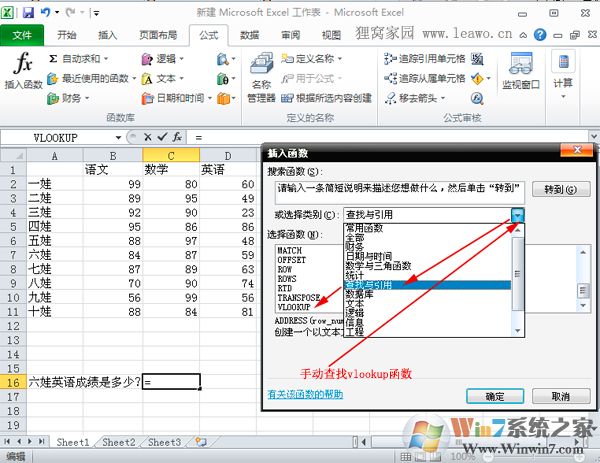Switch to the Insert (插入) tab

coord(108,35)
